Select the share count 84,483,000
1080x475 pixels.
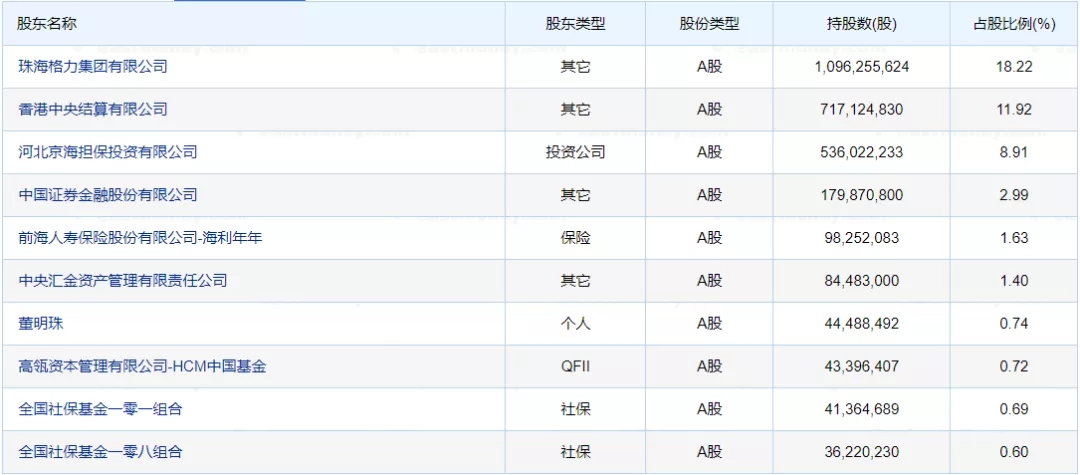tap(862, 281)
